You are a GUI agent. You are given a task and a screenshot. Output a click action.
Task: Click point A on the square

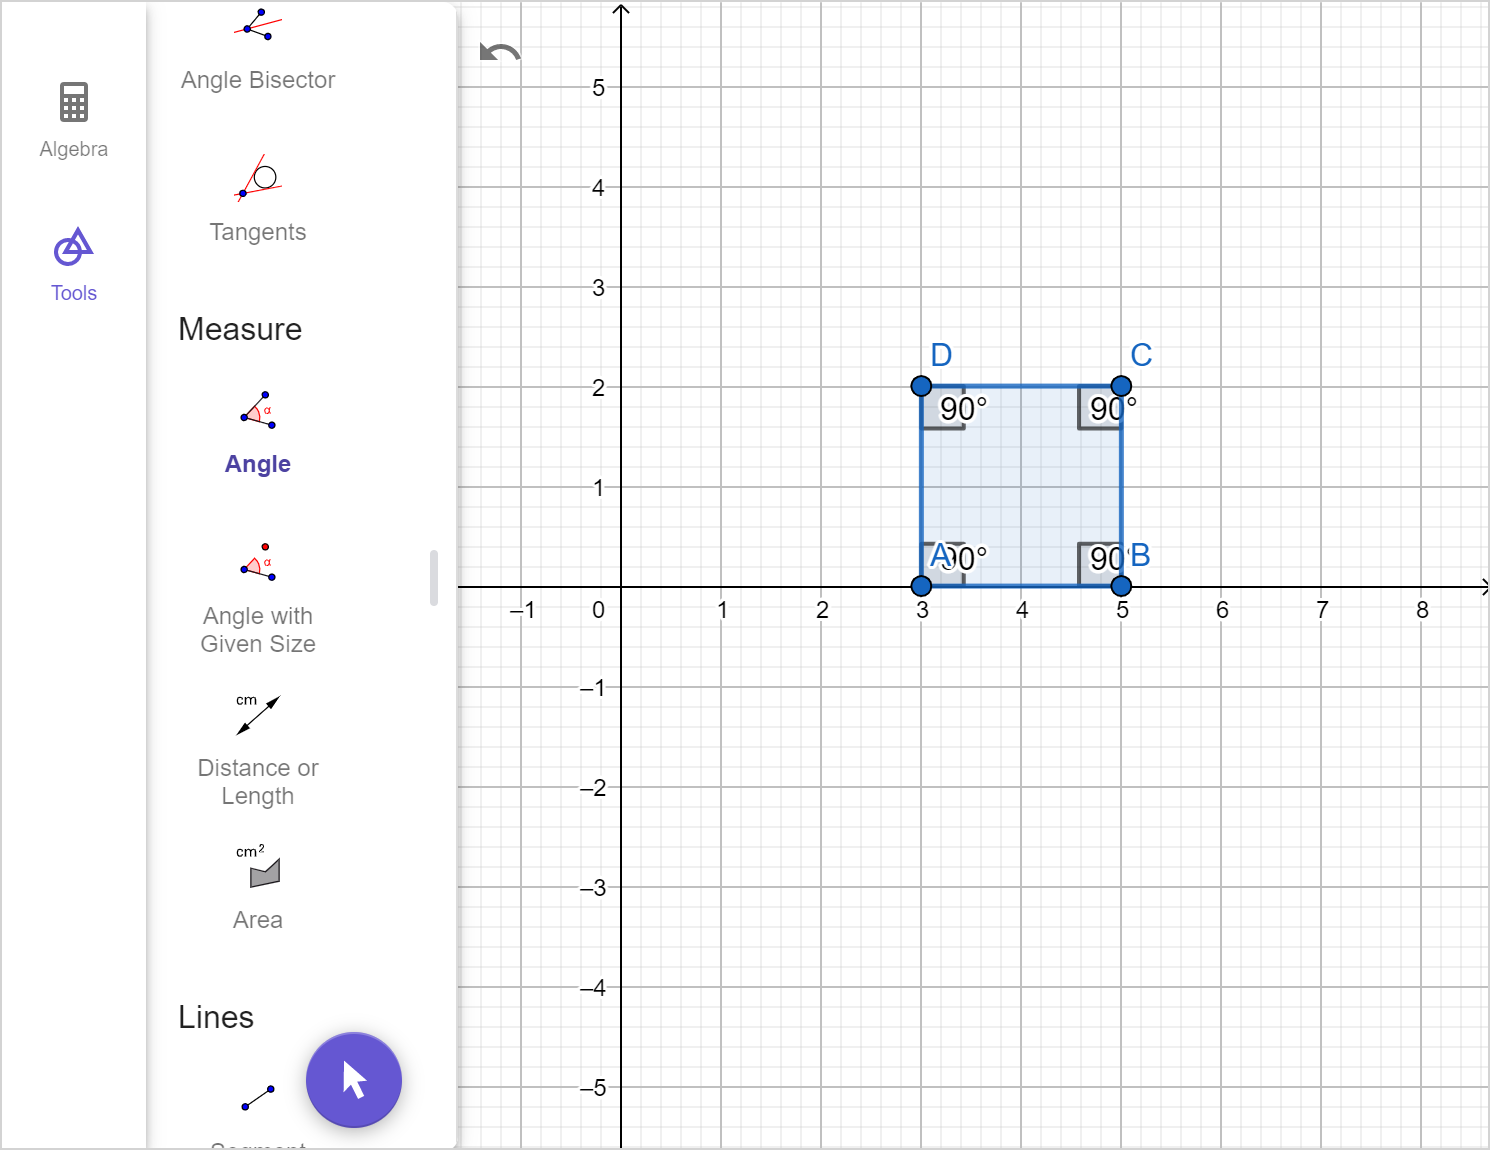[x=922, y=586]
